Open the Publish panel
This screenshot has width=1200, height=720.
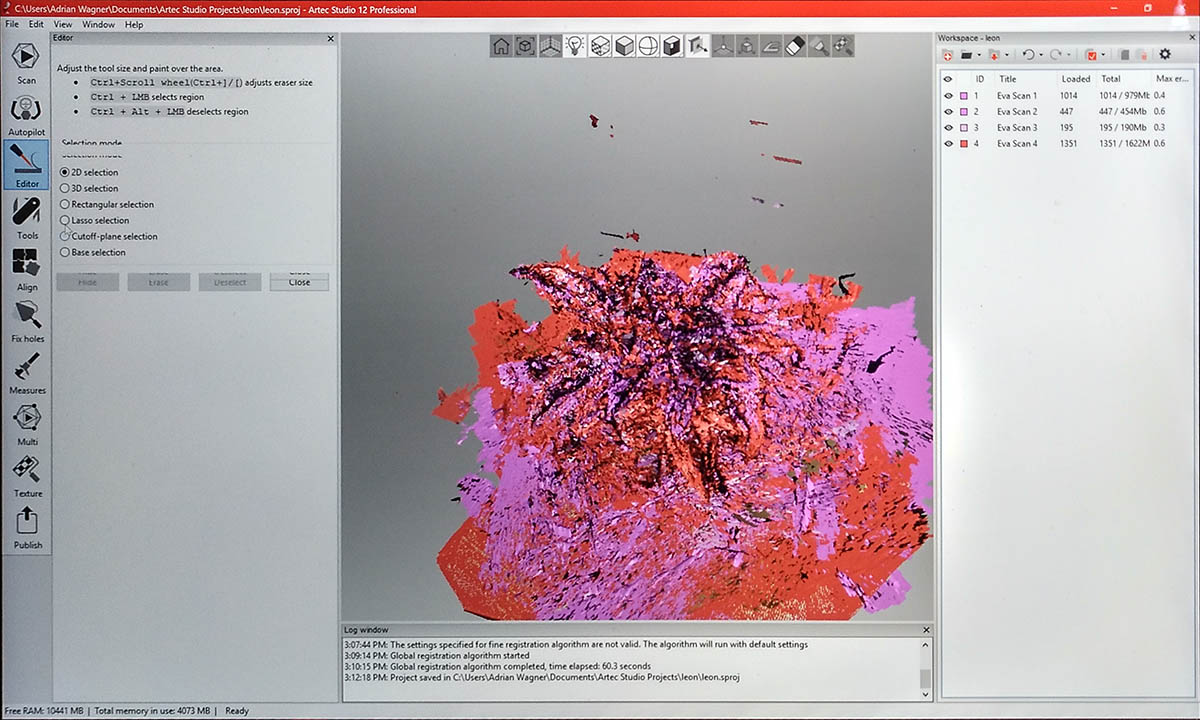tap(27, 528)
